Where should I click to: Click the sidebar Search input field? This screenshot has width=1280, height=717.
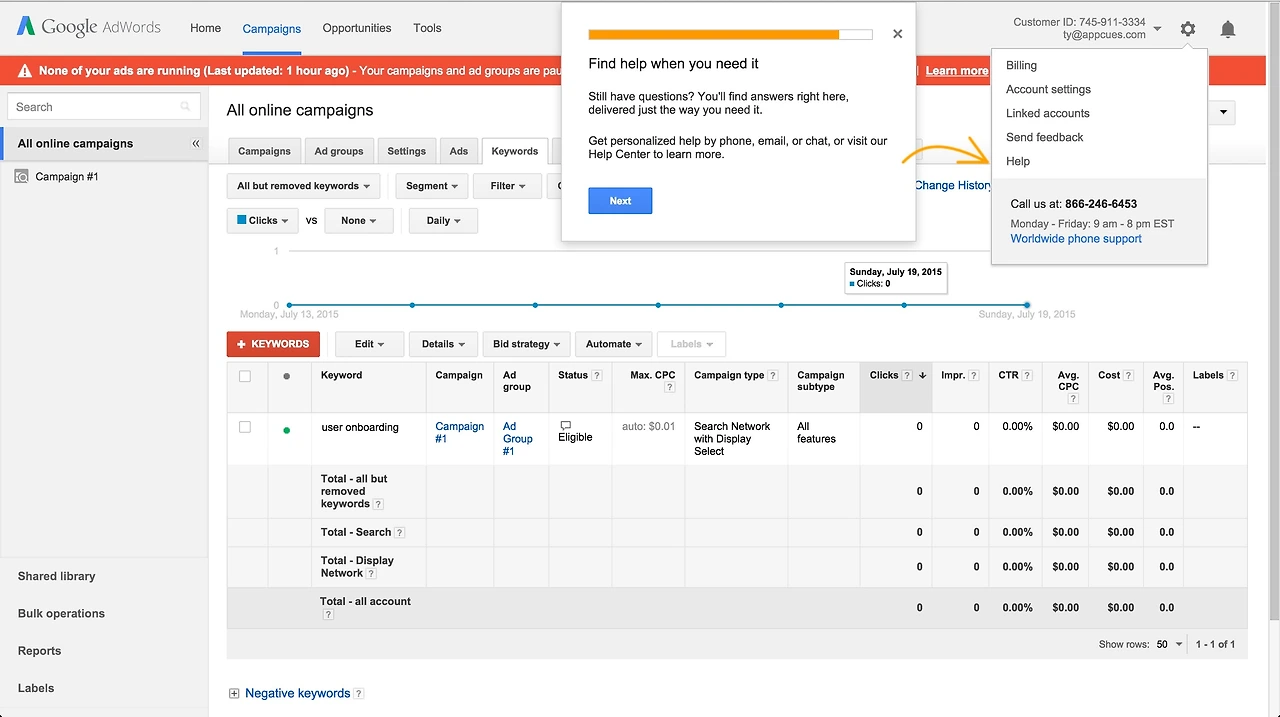[103, 107]
